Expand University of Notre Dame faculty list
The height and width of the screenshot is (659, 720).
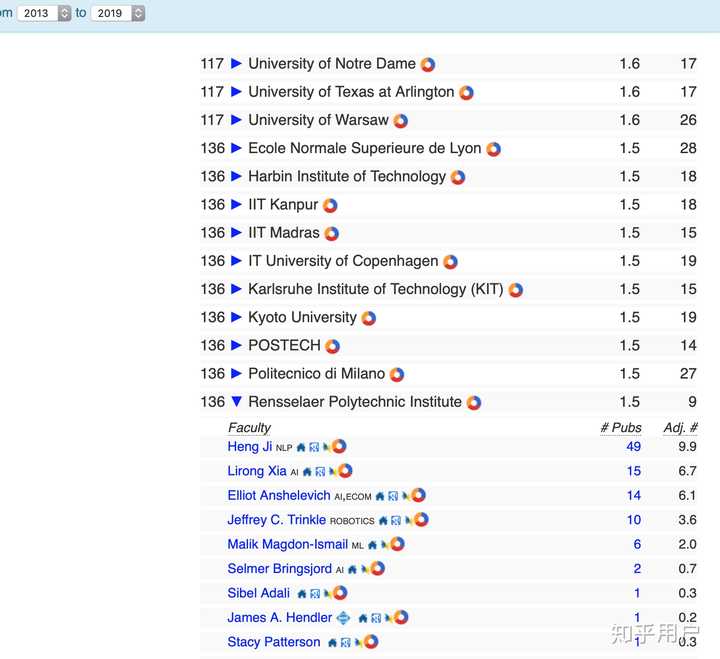(236, 63)
